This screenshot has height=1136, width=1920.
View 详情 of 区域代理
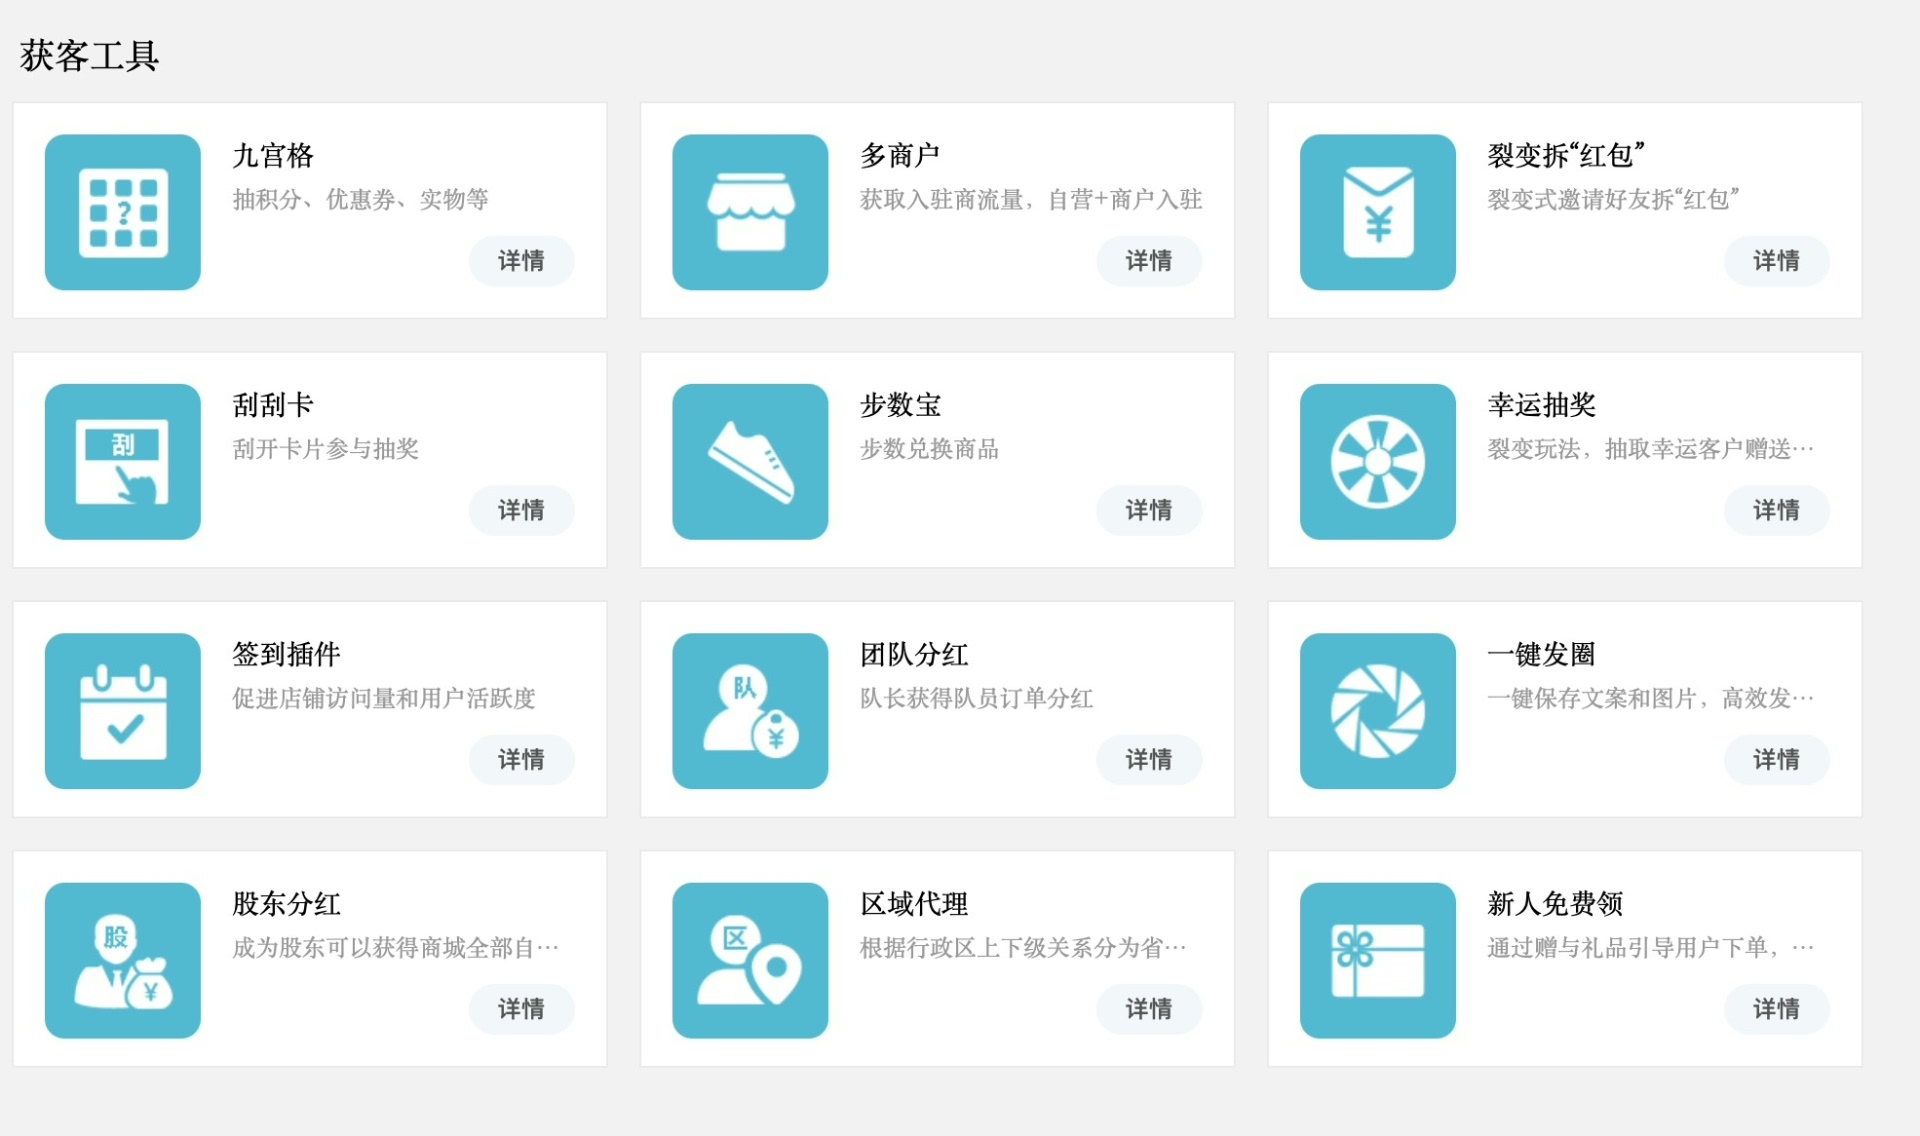1148,1009
